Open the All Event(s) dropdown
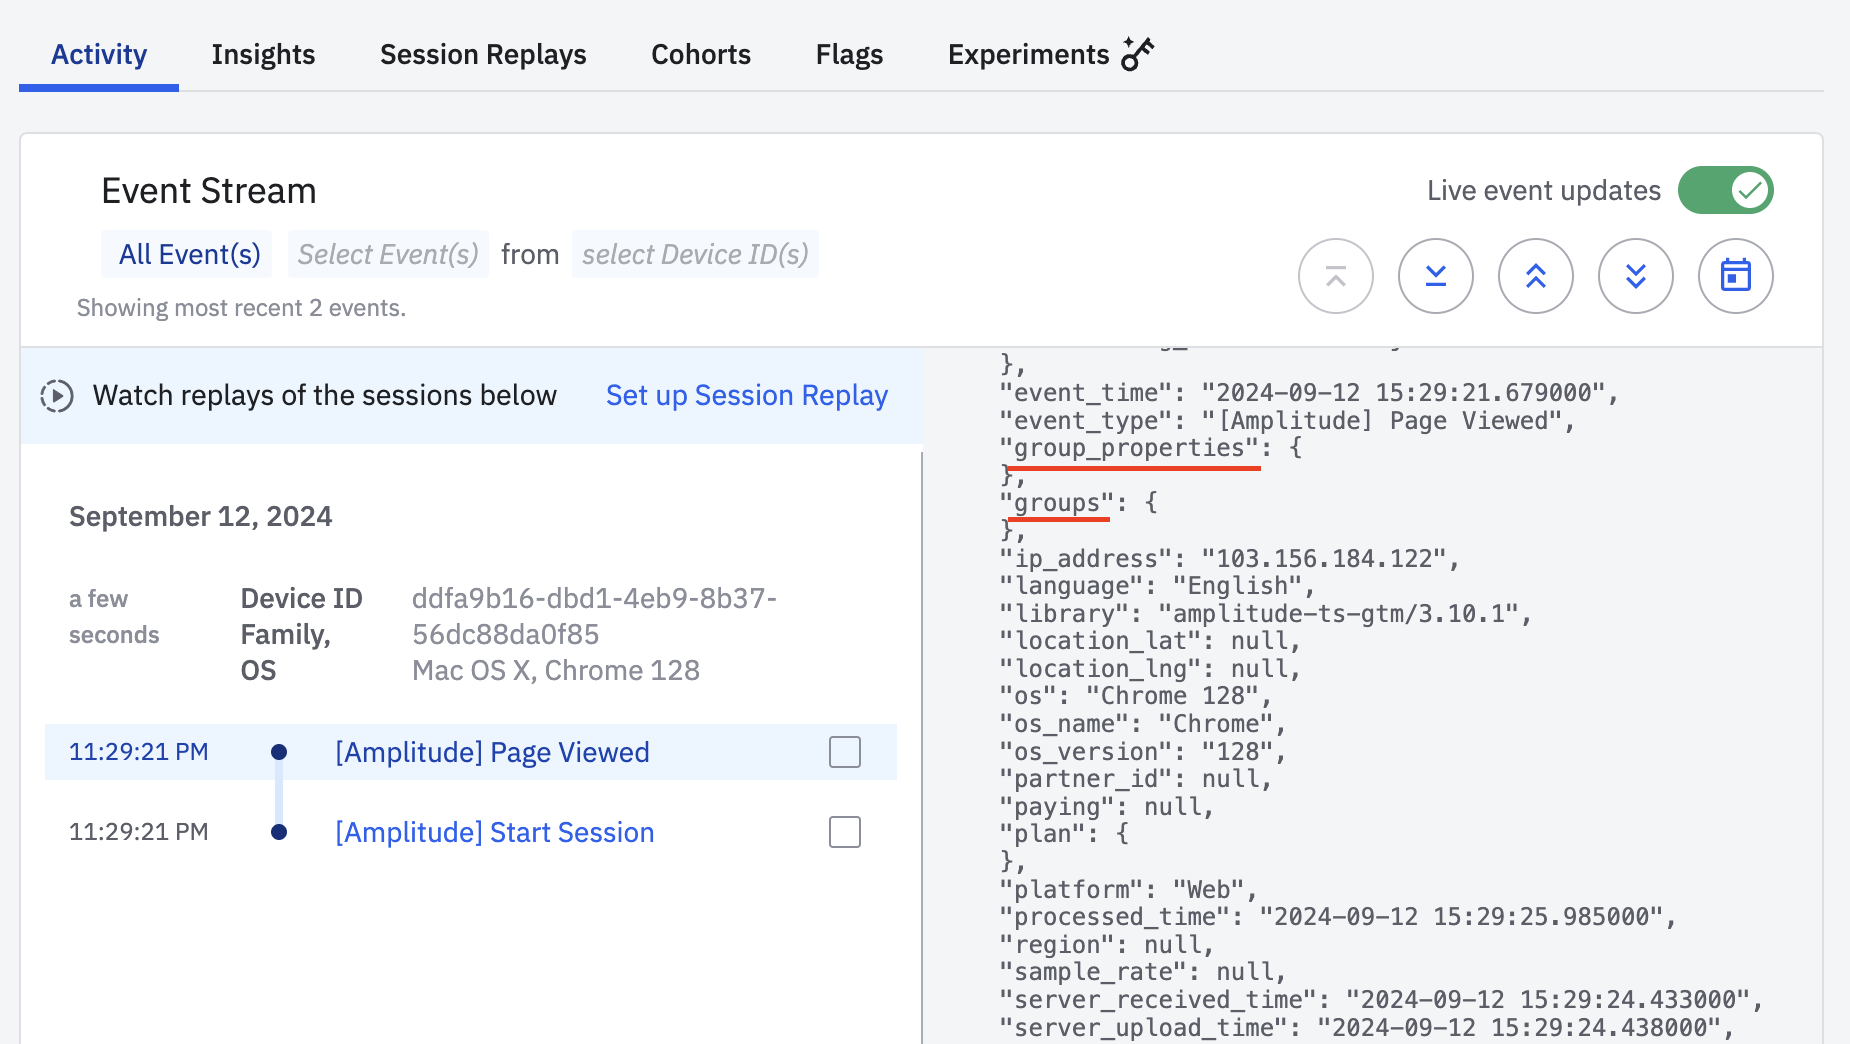The height and width of the screenshot is (1044, 1850). (189, 255)
